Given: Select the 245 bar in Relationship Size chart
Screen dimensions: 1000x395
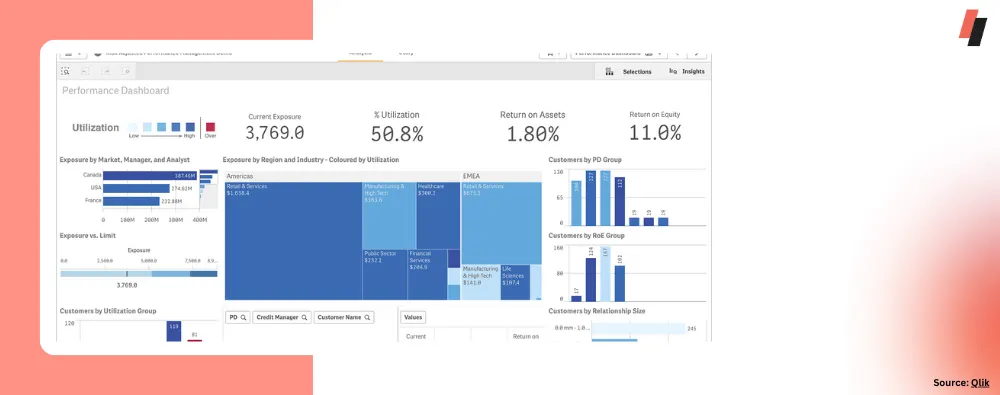Looking at the screenshot, I should [638, 328].
